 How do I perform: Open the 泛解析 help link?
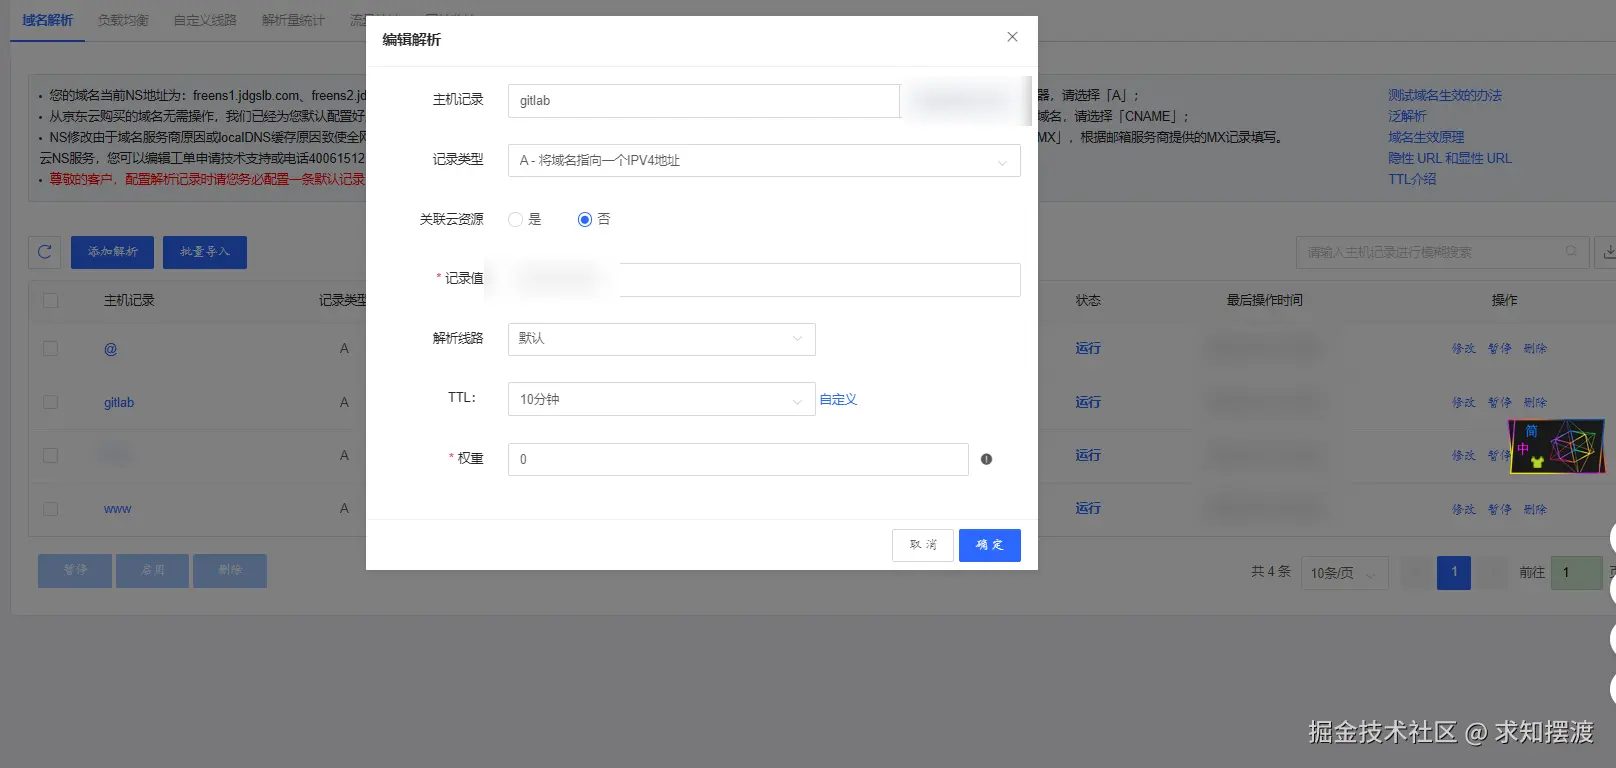(1407, 116)
